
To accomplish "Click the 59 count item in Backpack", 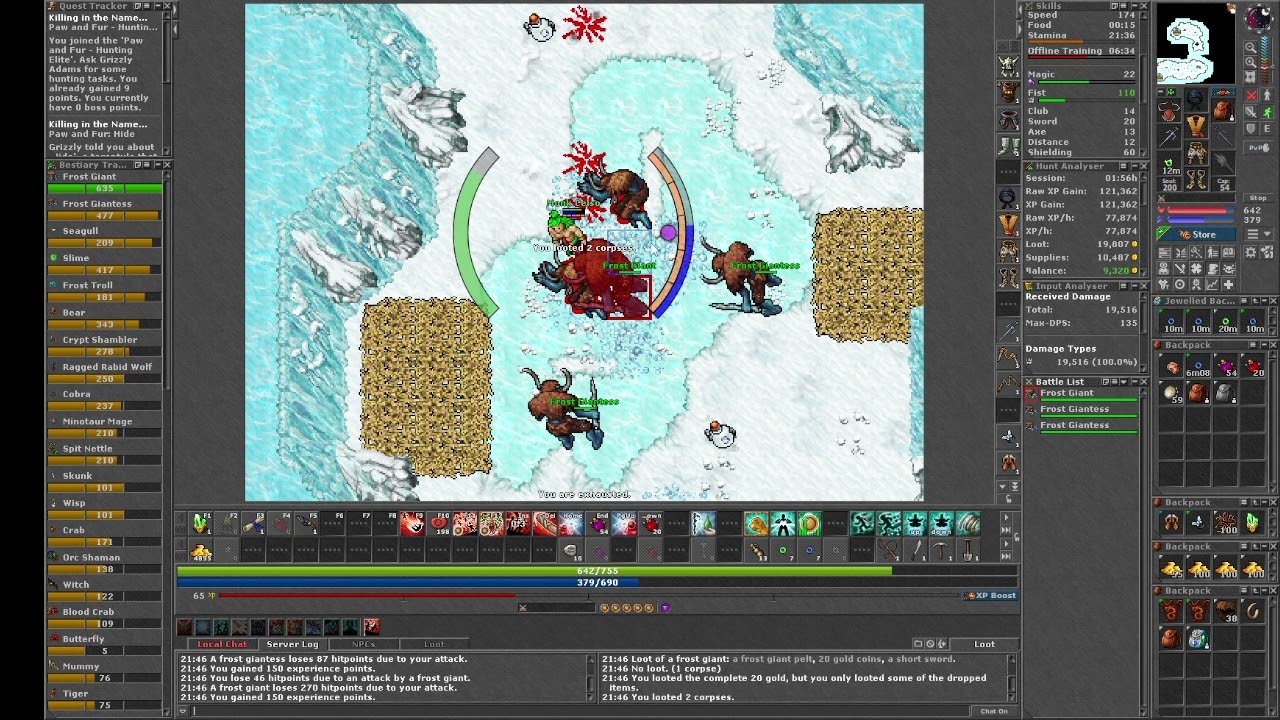I will click(x=1171, y=392).
